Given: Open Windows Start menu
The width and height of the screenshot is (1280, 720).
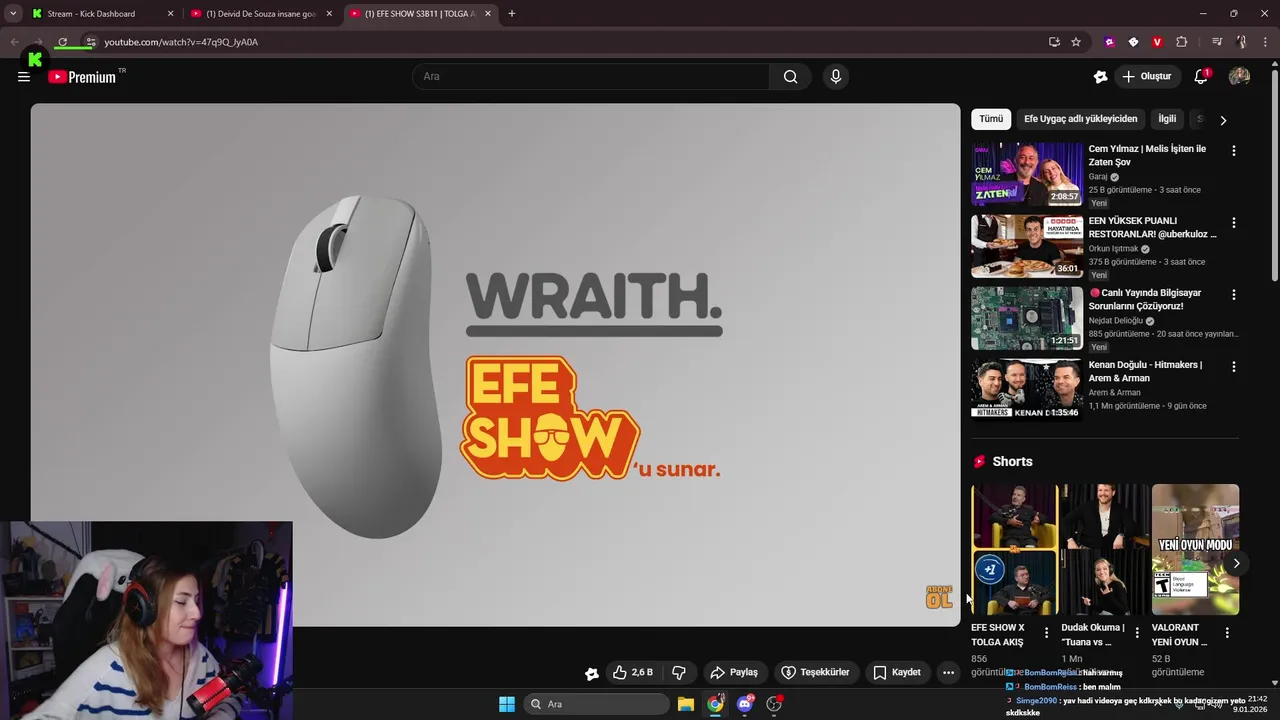Looking at the screenshot, I should pos(507,704).
